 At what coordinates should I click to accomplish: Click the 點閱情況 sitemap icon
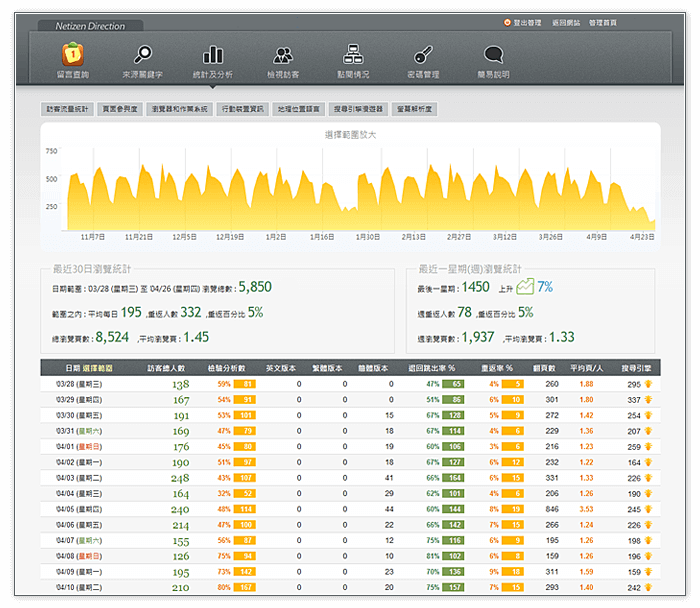coord(353,56)
